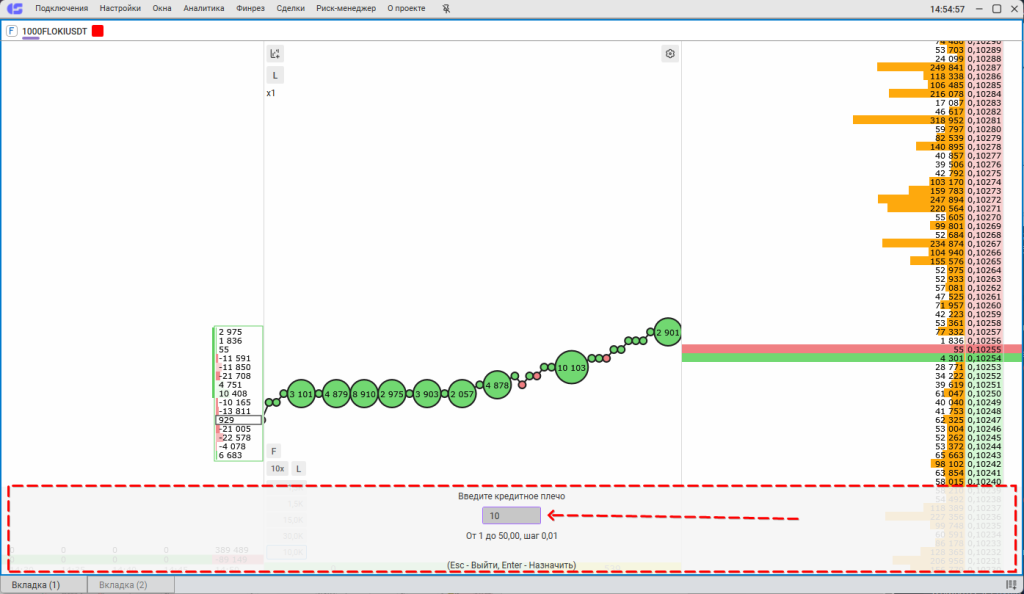Open chart settings gear icon
This screenshot has height=594, width=1024.
click(670, 53)
